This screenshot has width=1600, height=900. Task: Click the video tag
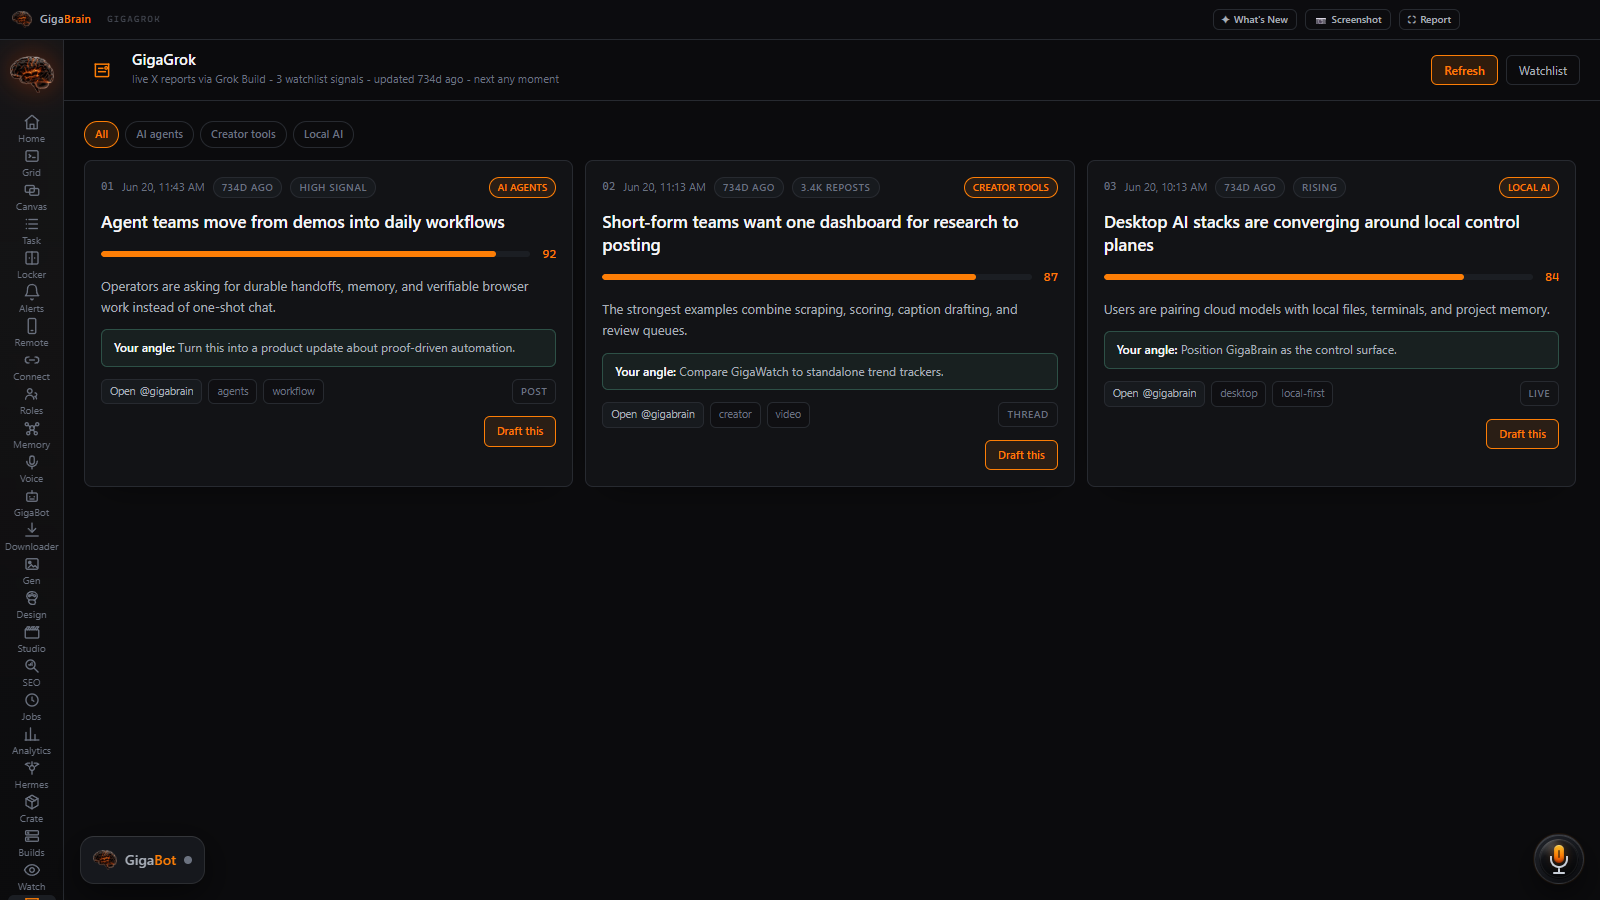click(788, 414)
